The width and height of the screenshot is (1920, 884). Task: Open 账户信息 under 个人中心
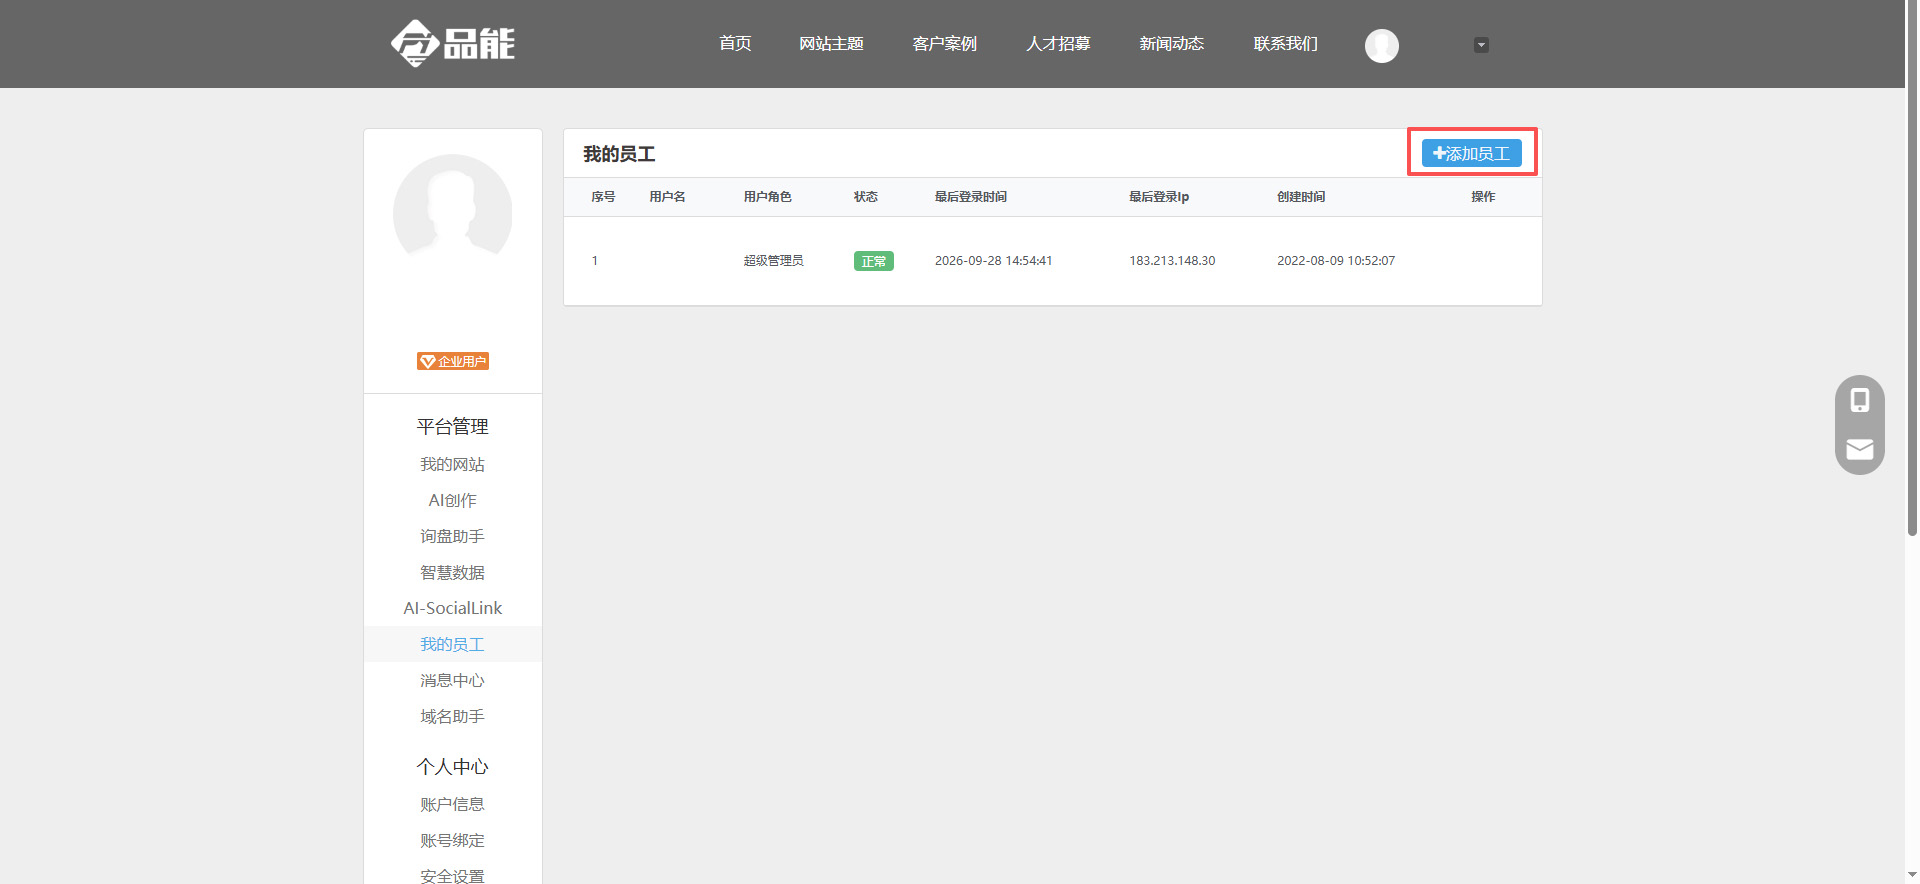coord(453,804)
